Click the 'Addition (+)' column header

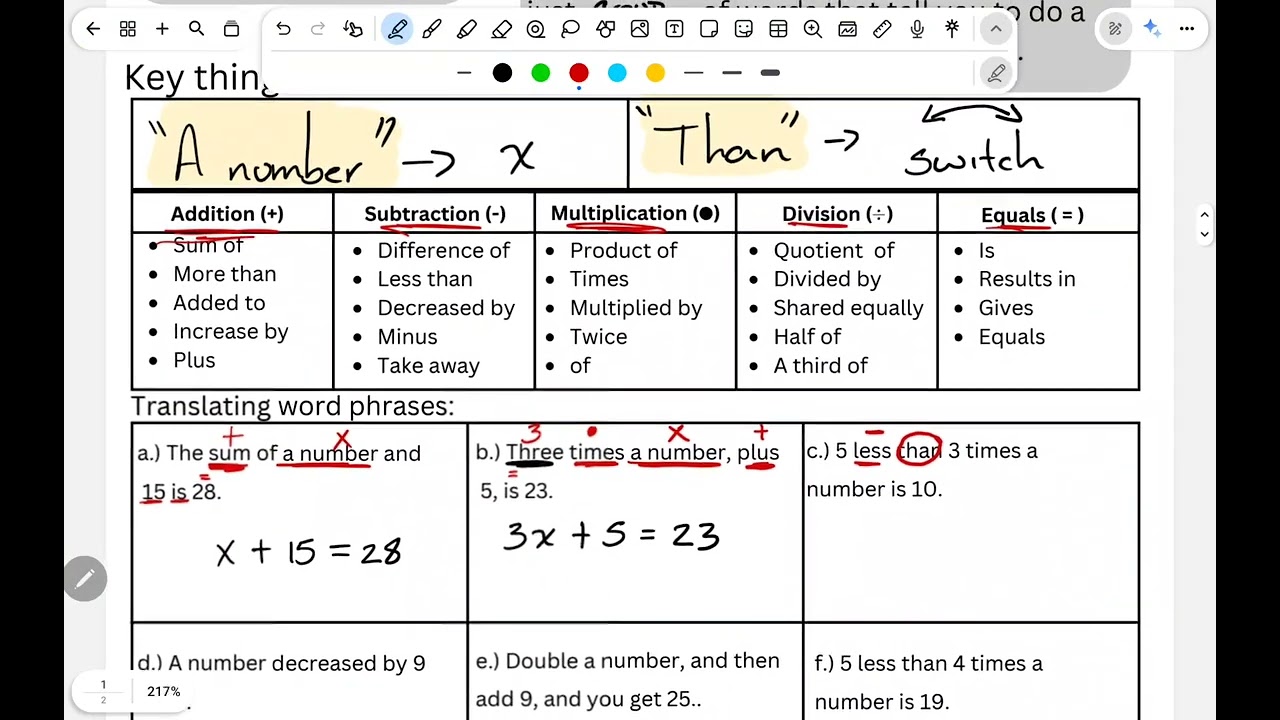pos(227,214)
